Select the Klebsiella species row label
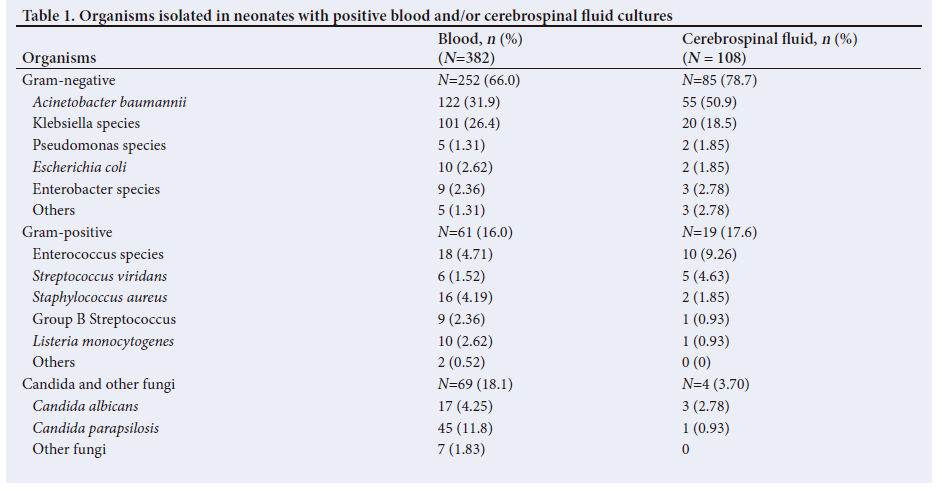 pos(86,124)
